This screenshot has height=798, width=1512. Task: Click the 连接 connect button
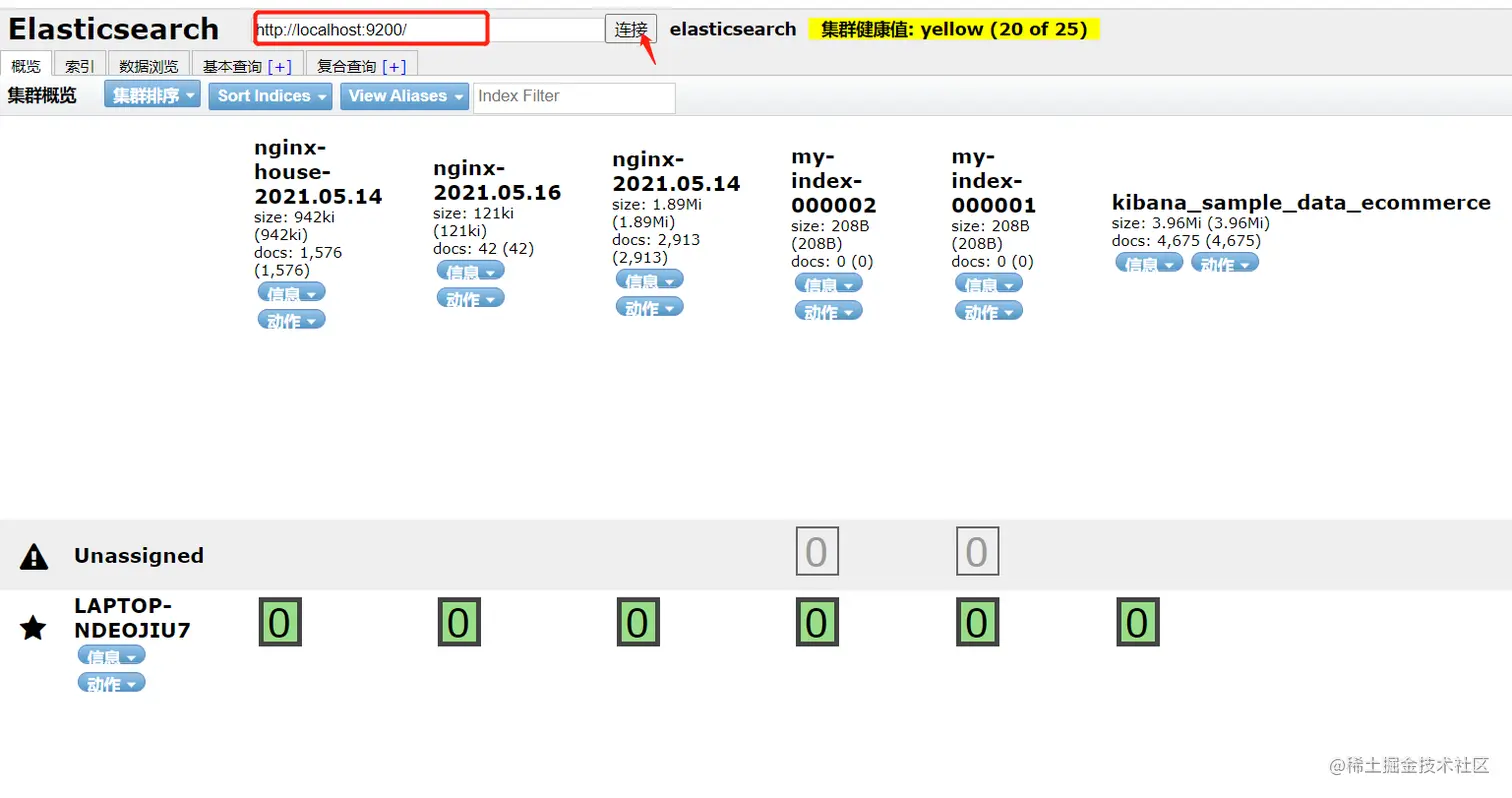631,29
